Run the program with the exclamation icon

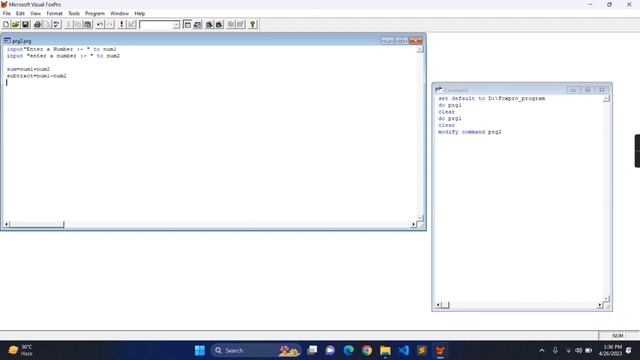pyautogui.click(x=121, y=24)
